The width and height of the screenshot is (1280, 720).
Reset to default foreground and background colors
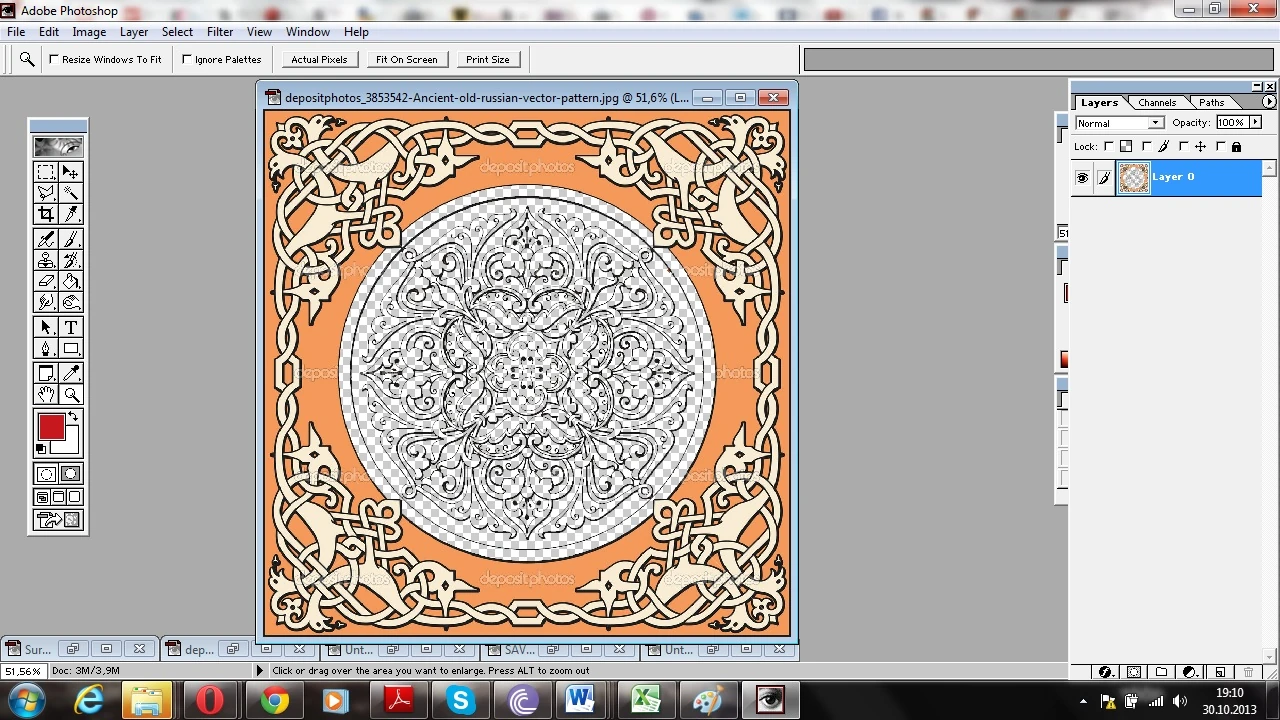[x=41, y=449]
